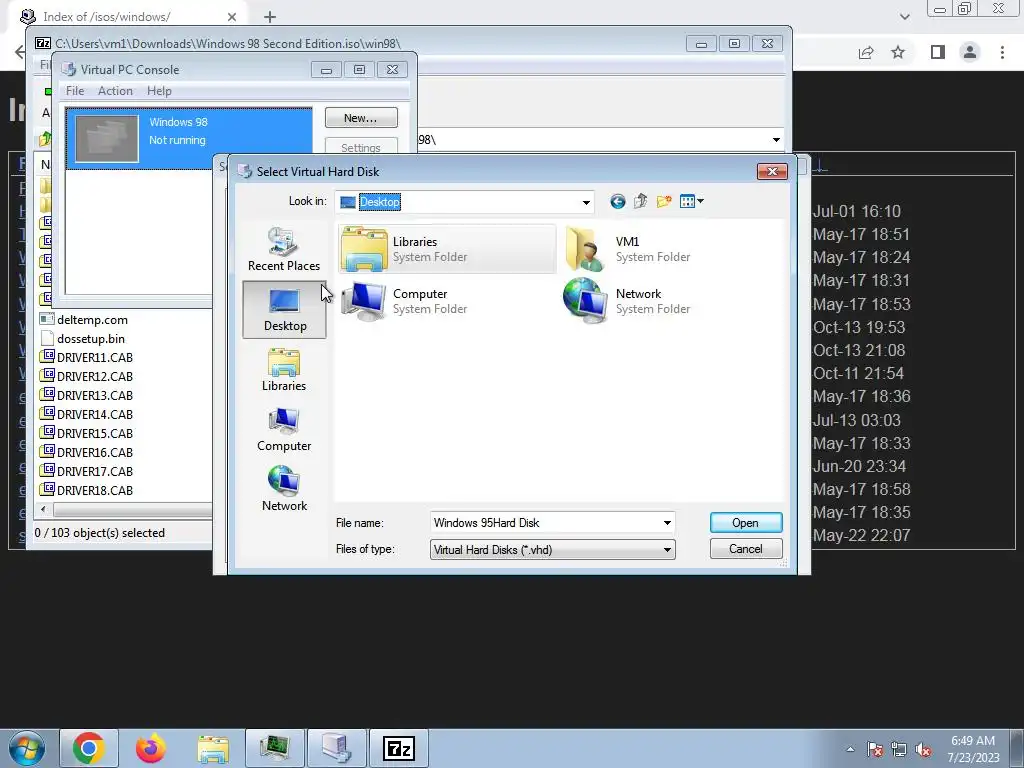The width and height of the screenshot is (1024, 768).
Task: Close the Index of /isos/windows/ tab
Action: click(232, 17)
